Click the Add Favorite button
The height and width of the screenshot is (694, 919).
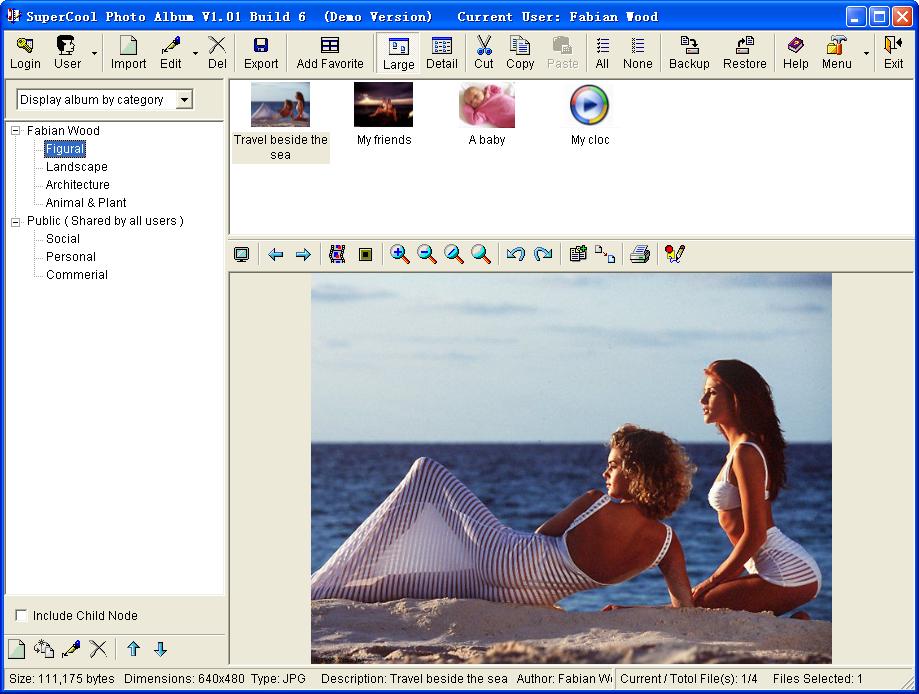pos(330,53)
